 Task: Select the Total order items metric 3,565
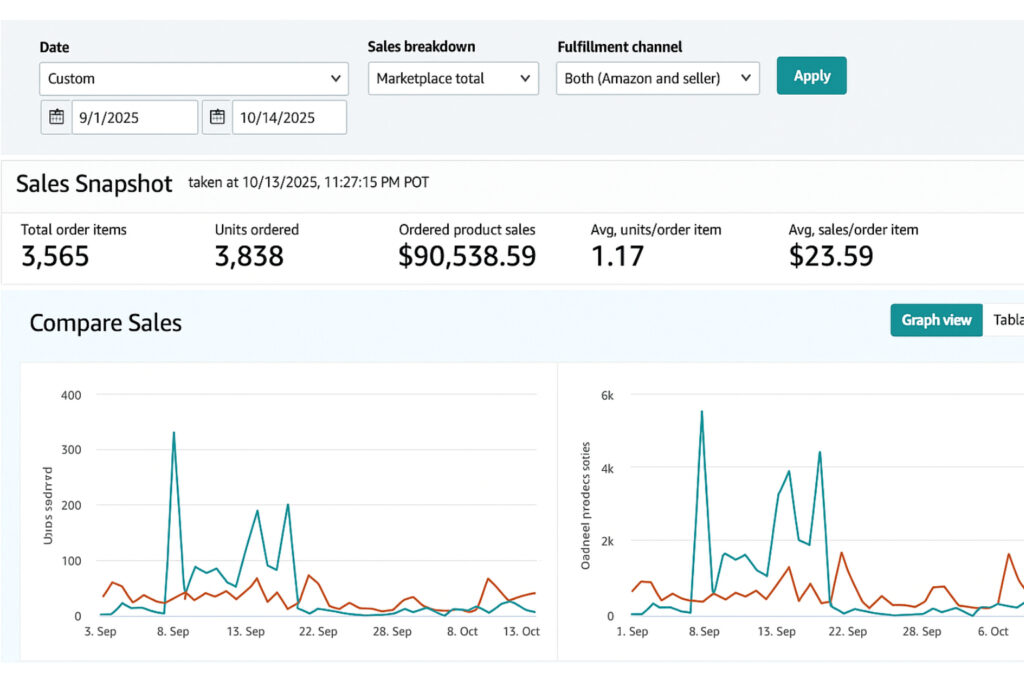click(x=55, y=256)
